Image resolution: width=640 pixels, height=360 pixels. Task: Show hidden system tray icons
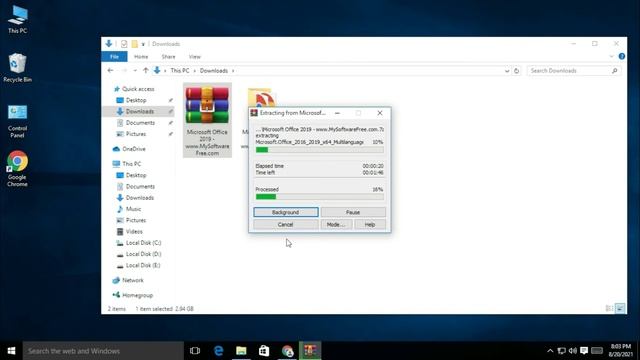coord(550,351)
